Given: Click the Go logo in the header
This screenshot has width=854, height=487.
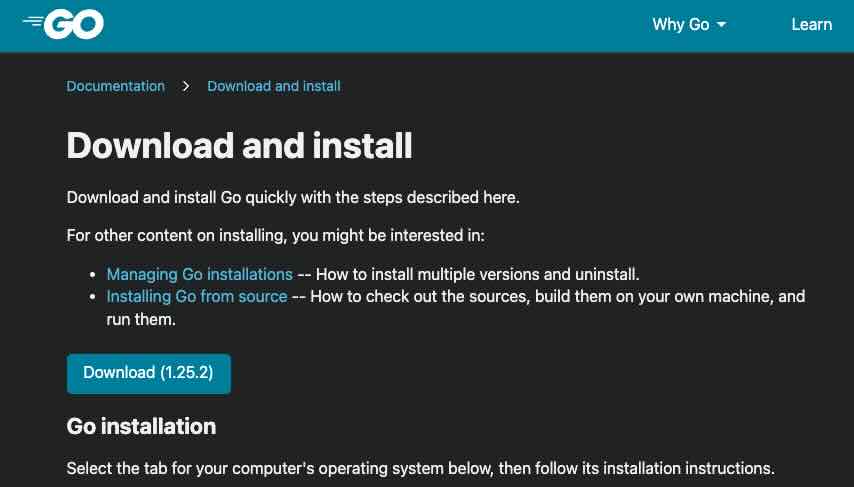Looking at the screenshot, I should 64,24.
